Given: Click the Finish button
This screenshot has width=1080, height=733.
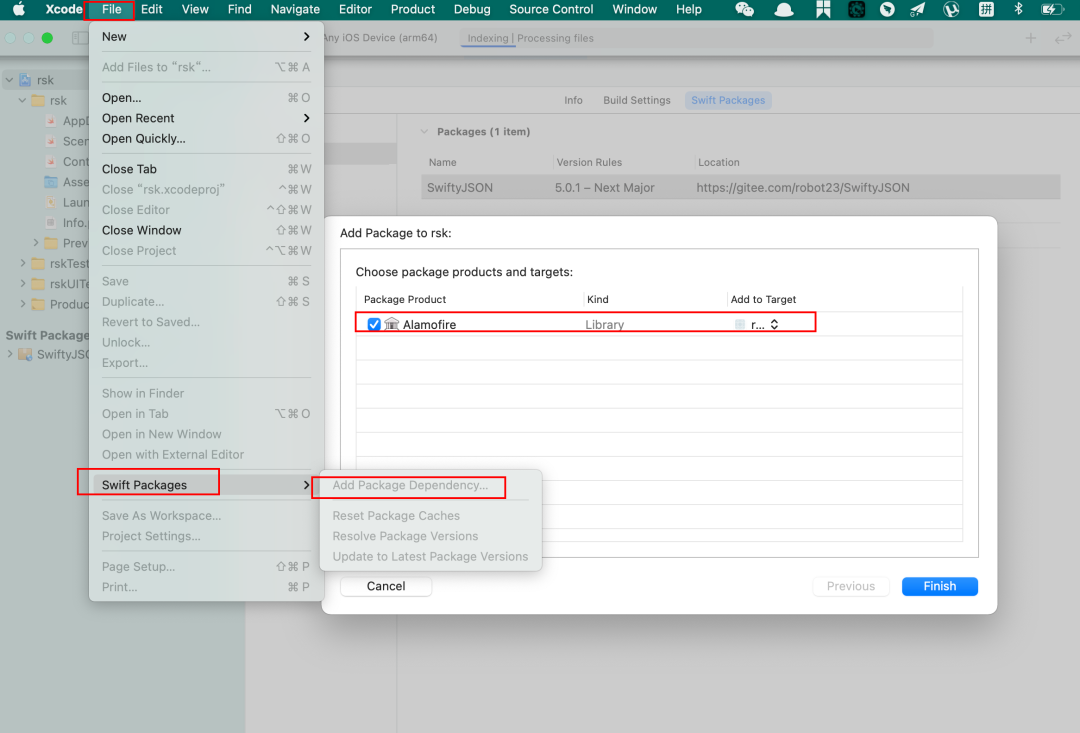Looking at the screenshot, I should click(x=939, y=586).
